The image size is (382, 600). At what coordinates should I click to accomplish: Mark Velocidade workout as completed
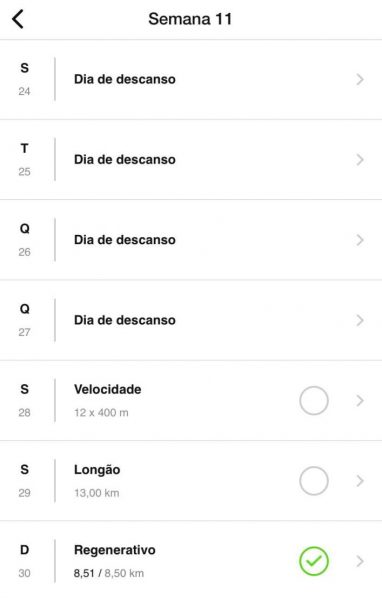tap(314, 401)
